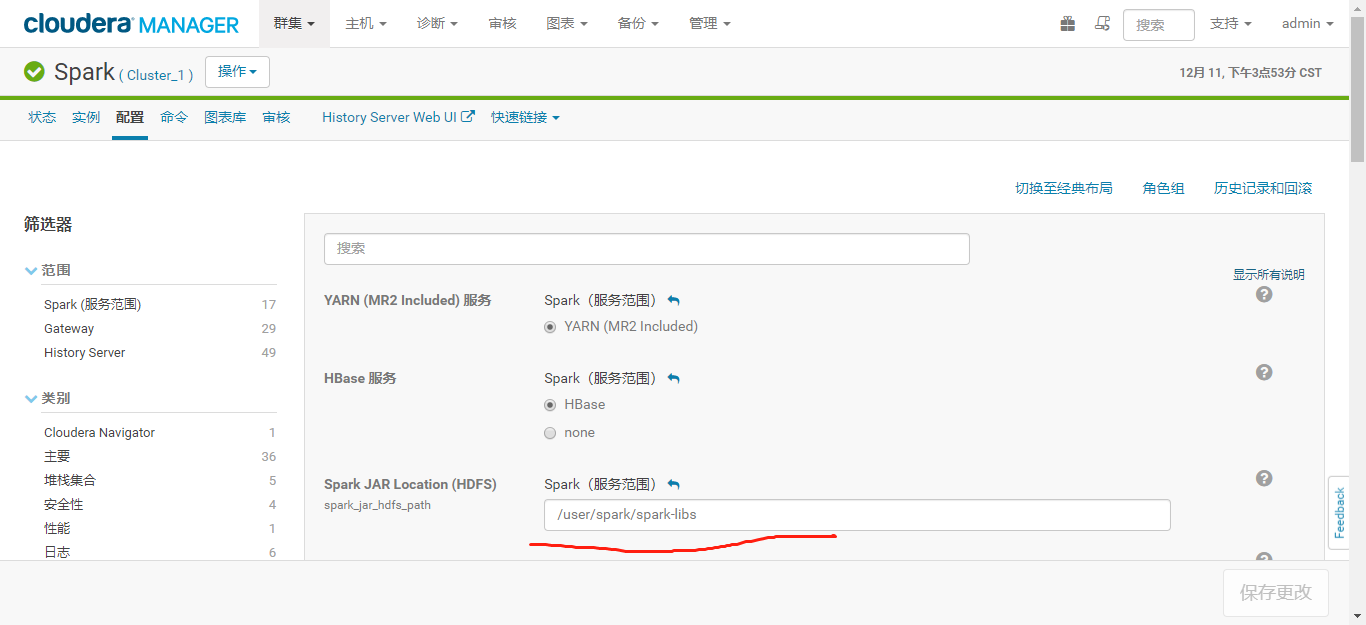Click 显示所有说明 link
1366x625 pixels.
(x=1269, y=275)
